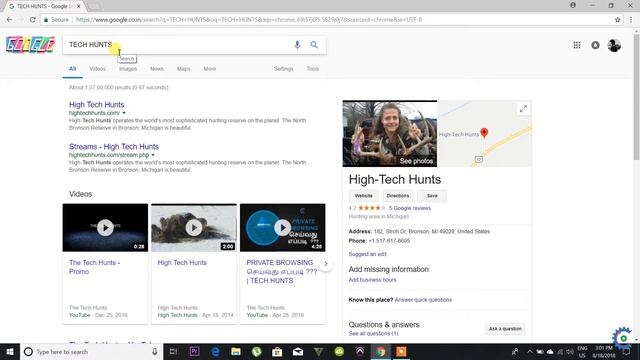This screenshot has width=640, height=360.
Task: Open Google notifications bell
Action: tap(596, 45)
